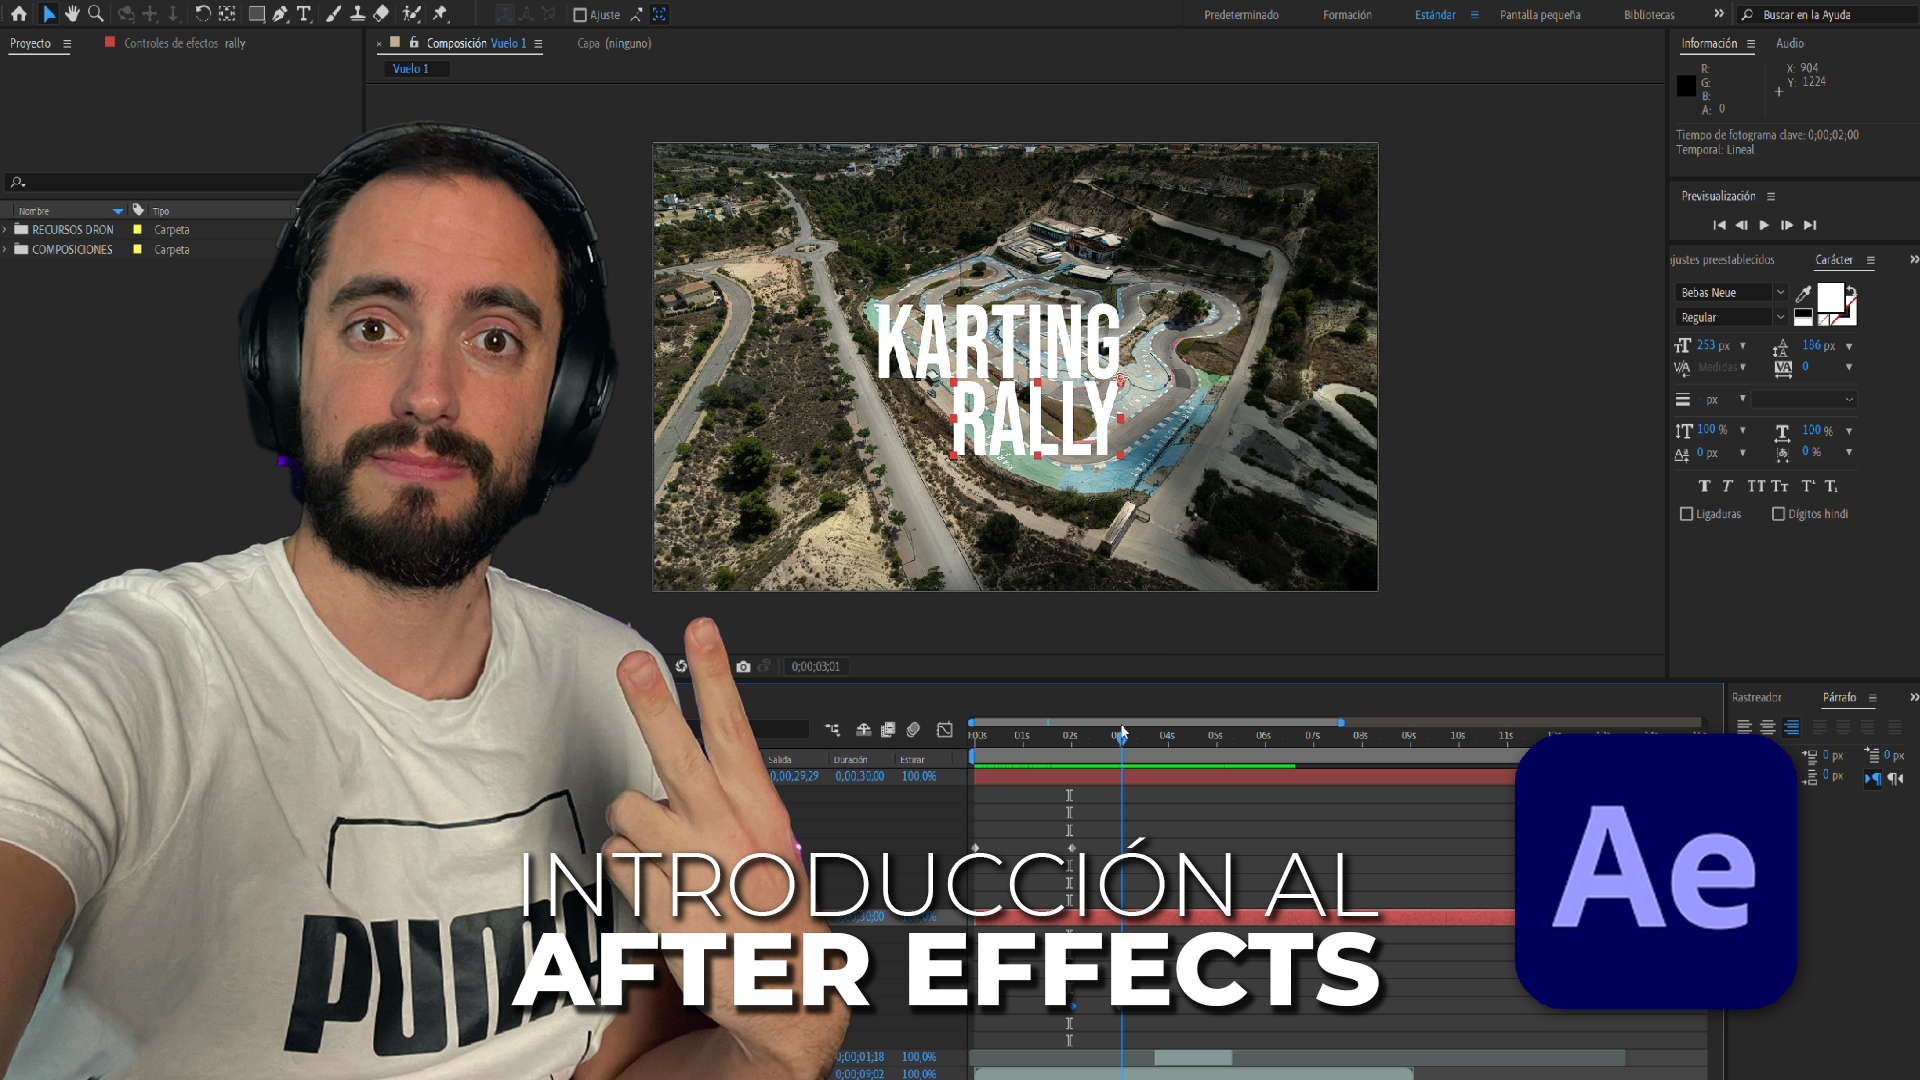Toggle Faux Italic text style
This screenshot has width=1920, height=1080.
click(1727, 486)
